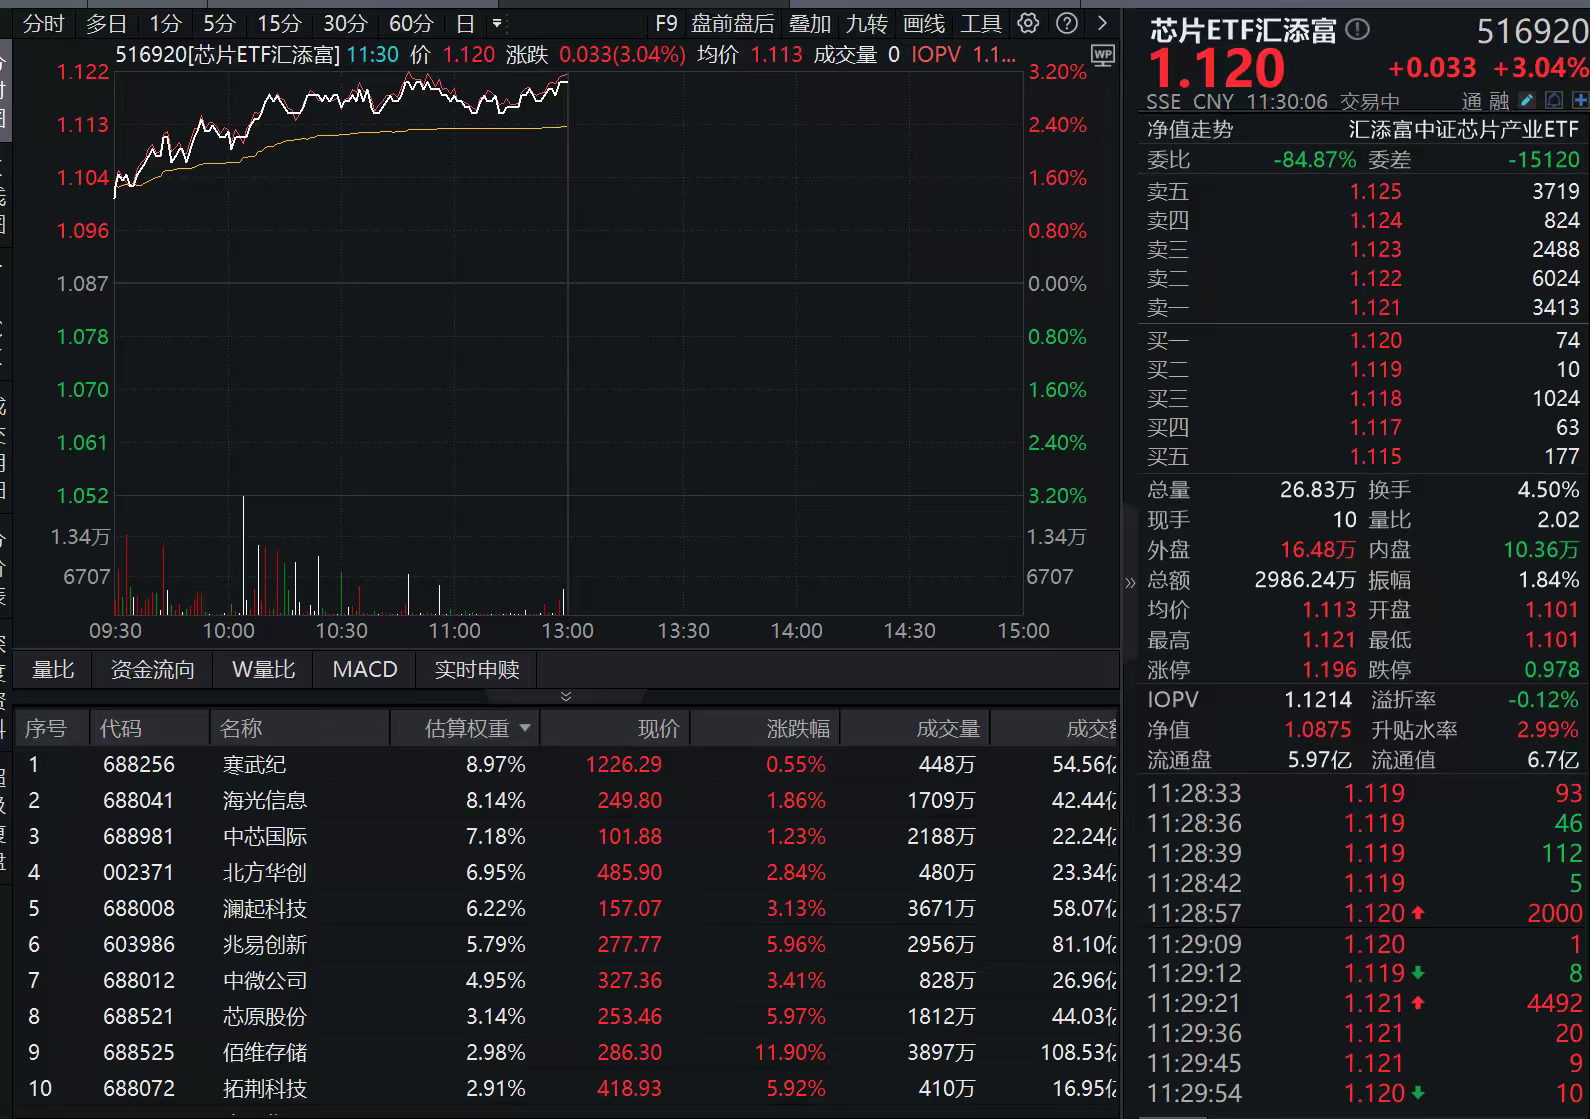
Task: Open the 工具 tools menu
Action: point(981,23)
